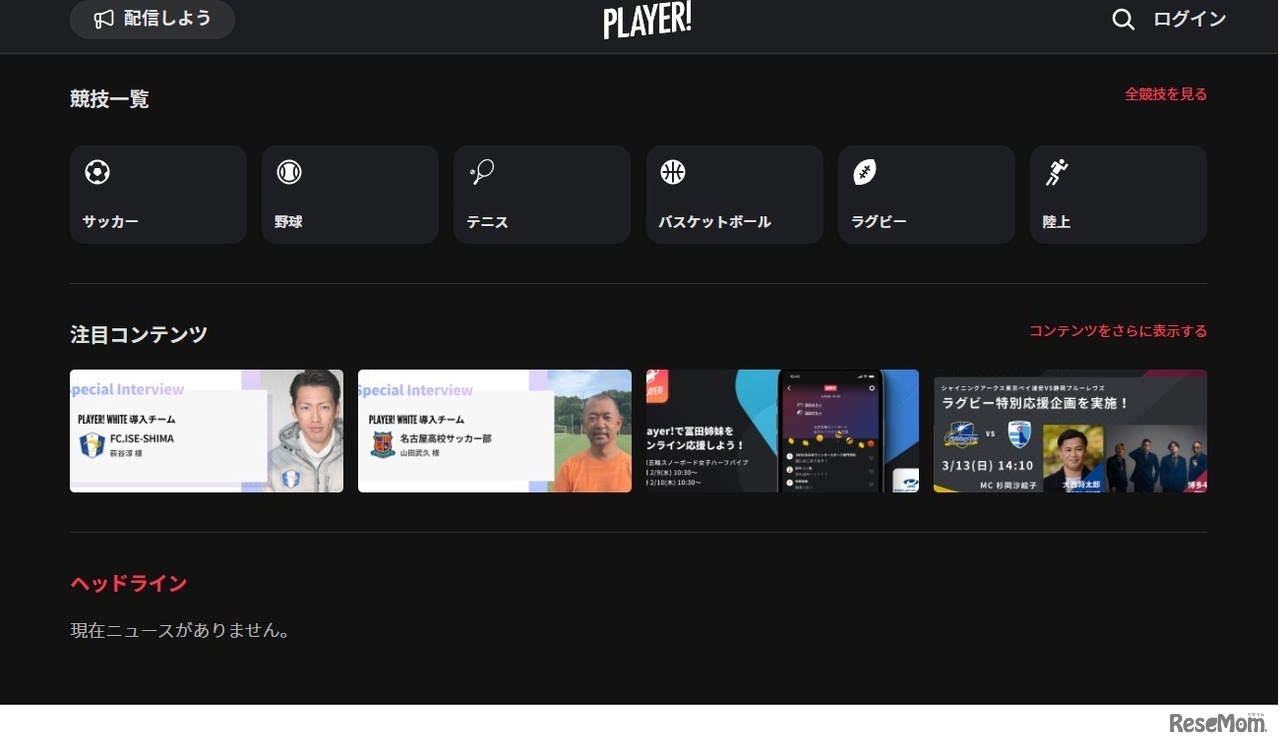Open コンテンツをさらに表示する link
1280x746 pixels.
click(1117, 330)
